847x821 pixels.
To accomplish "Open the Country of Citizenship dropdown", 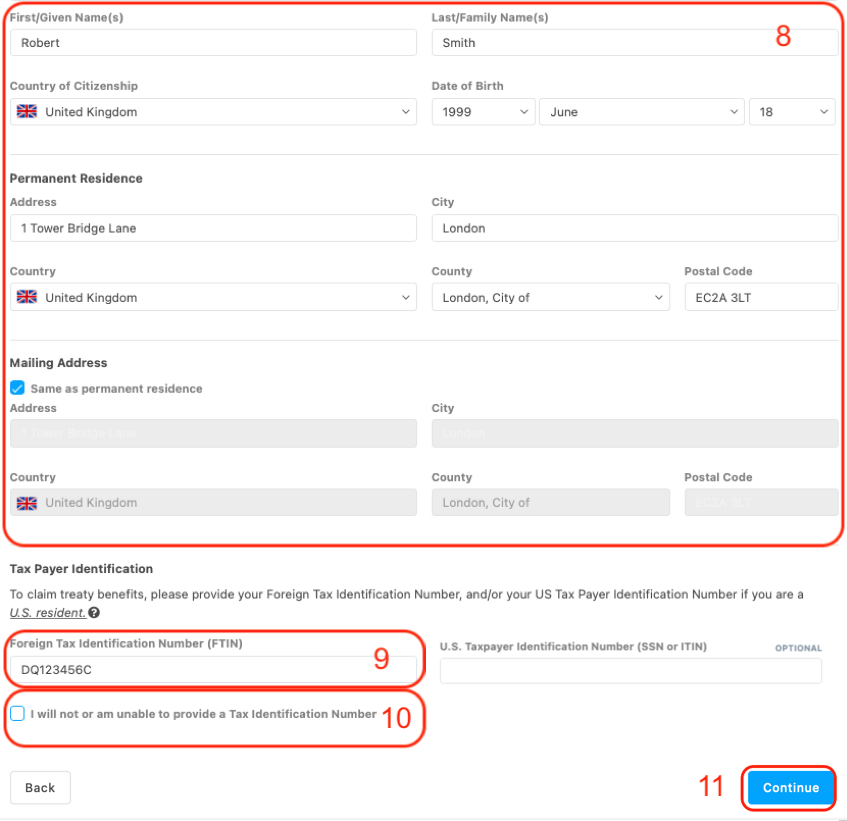I will 212,112.
